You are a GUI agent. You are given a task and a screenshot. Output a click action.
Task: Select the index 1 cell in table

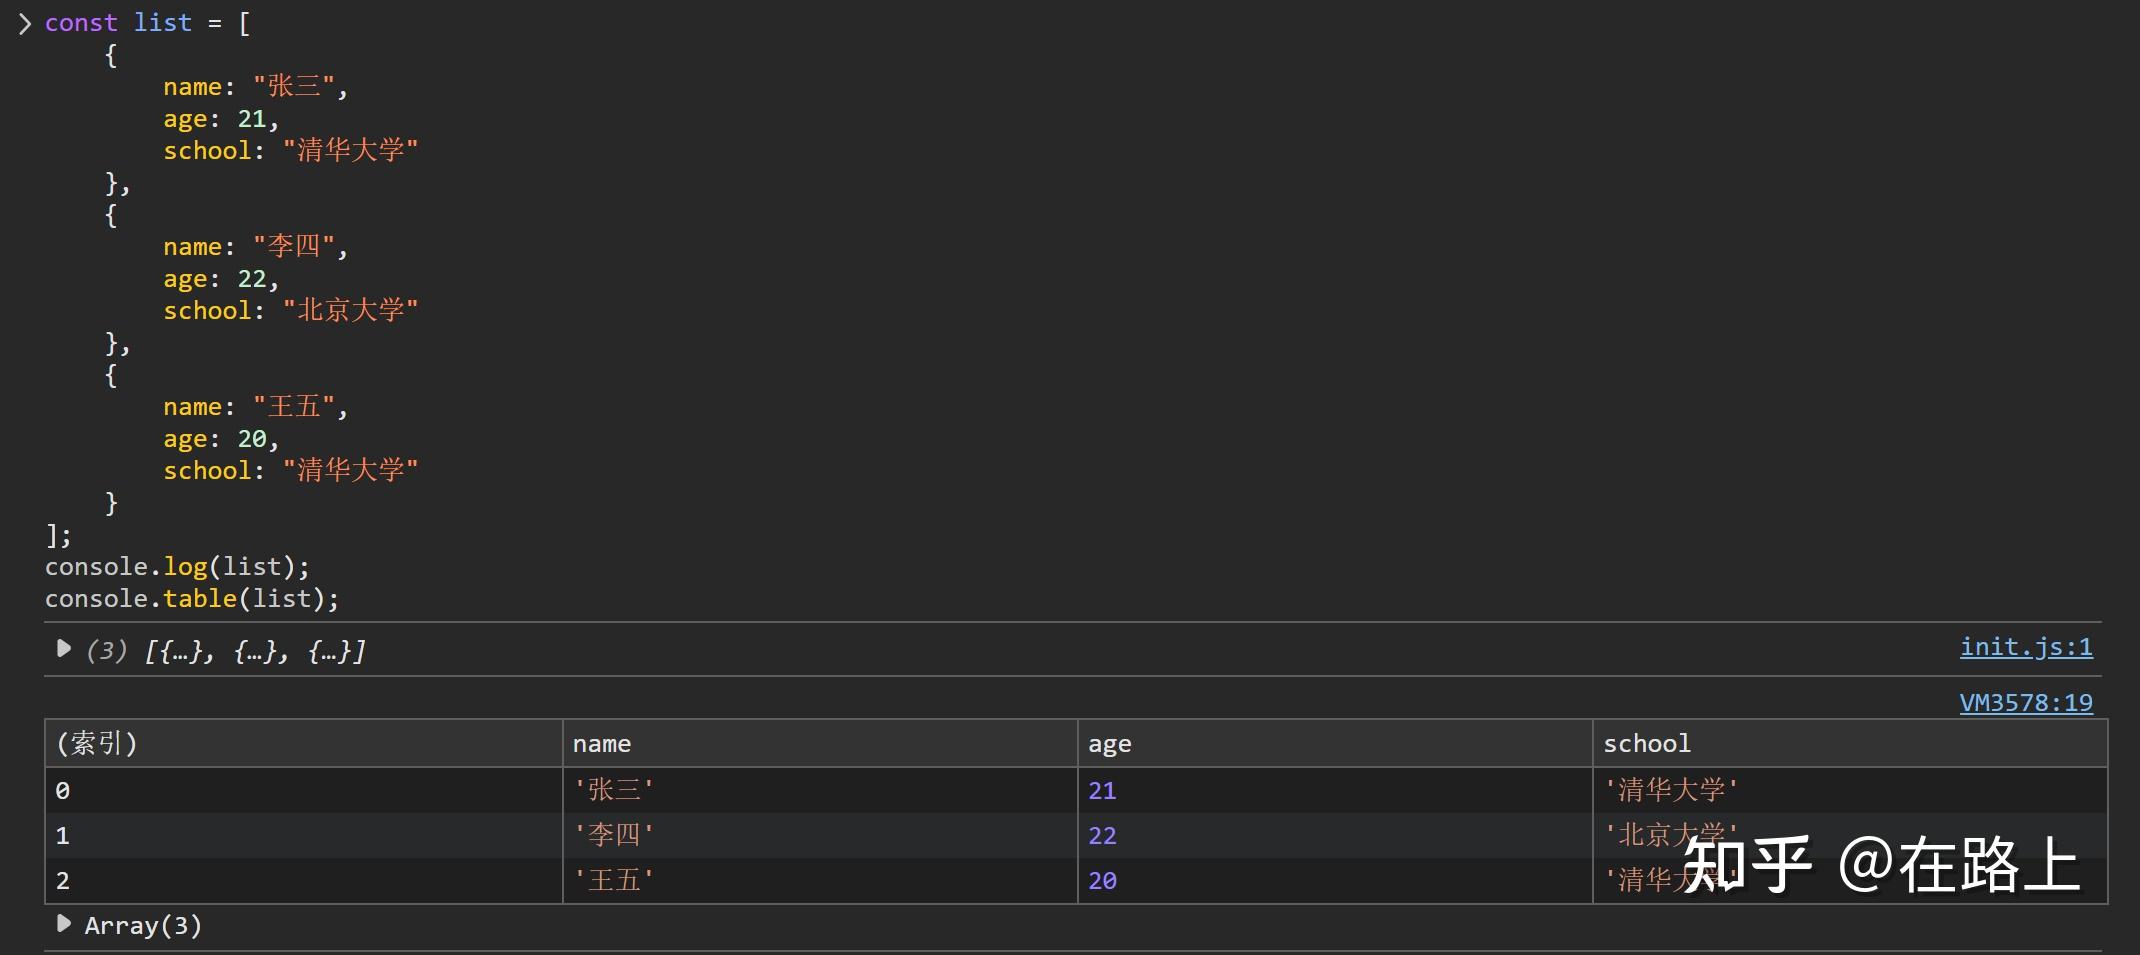pos(304,835)
